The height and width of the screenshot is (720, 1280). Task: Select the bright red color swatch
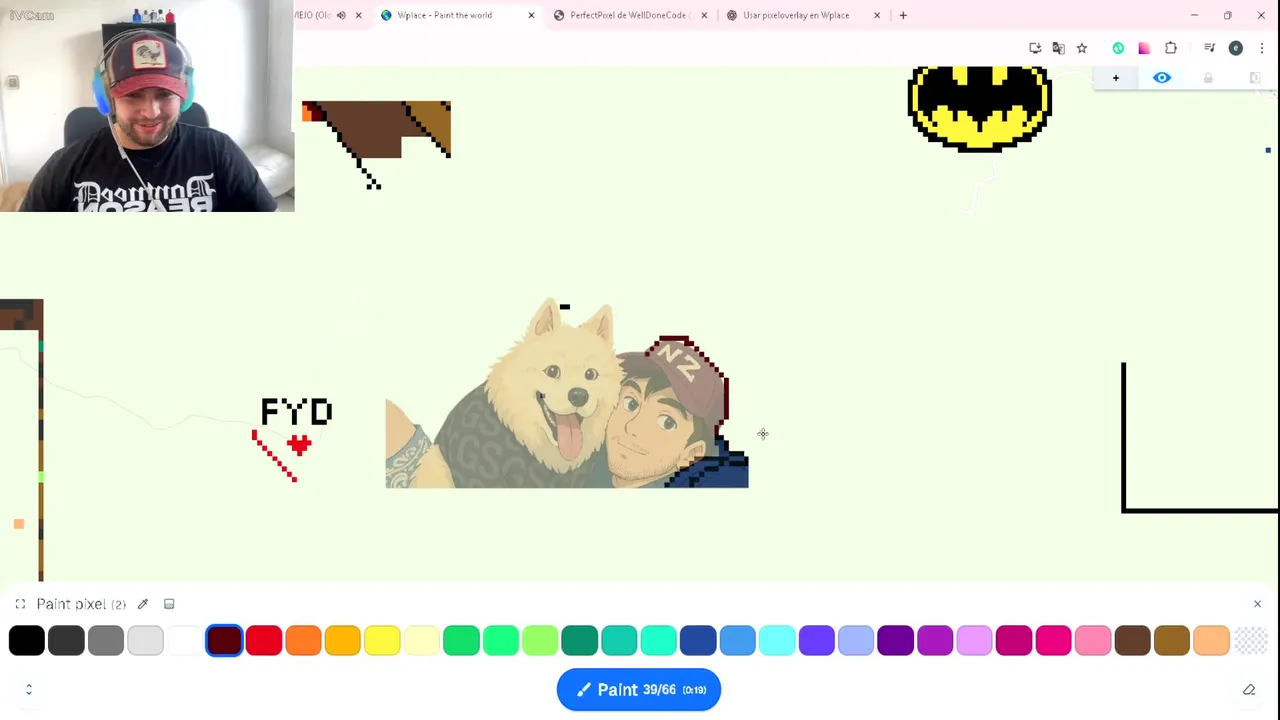tap(264, 640)
